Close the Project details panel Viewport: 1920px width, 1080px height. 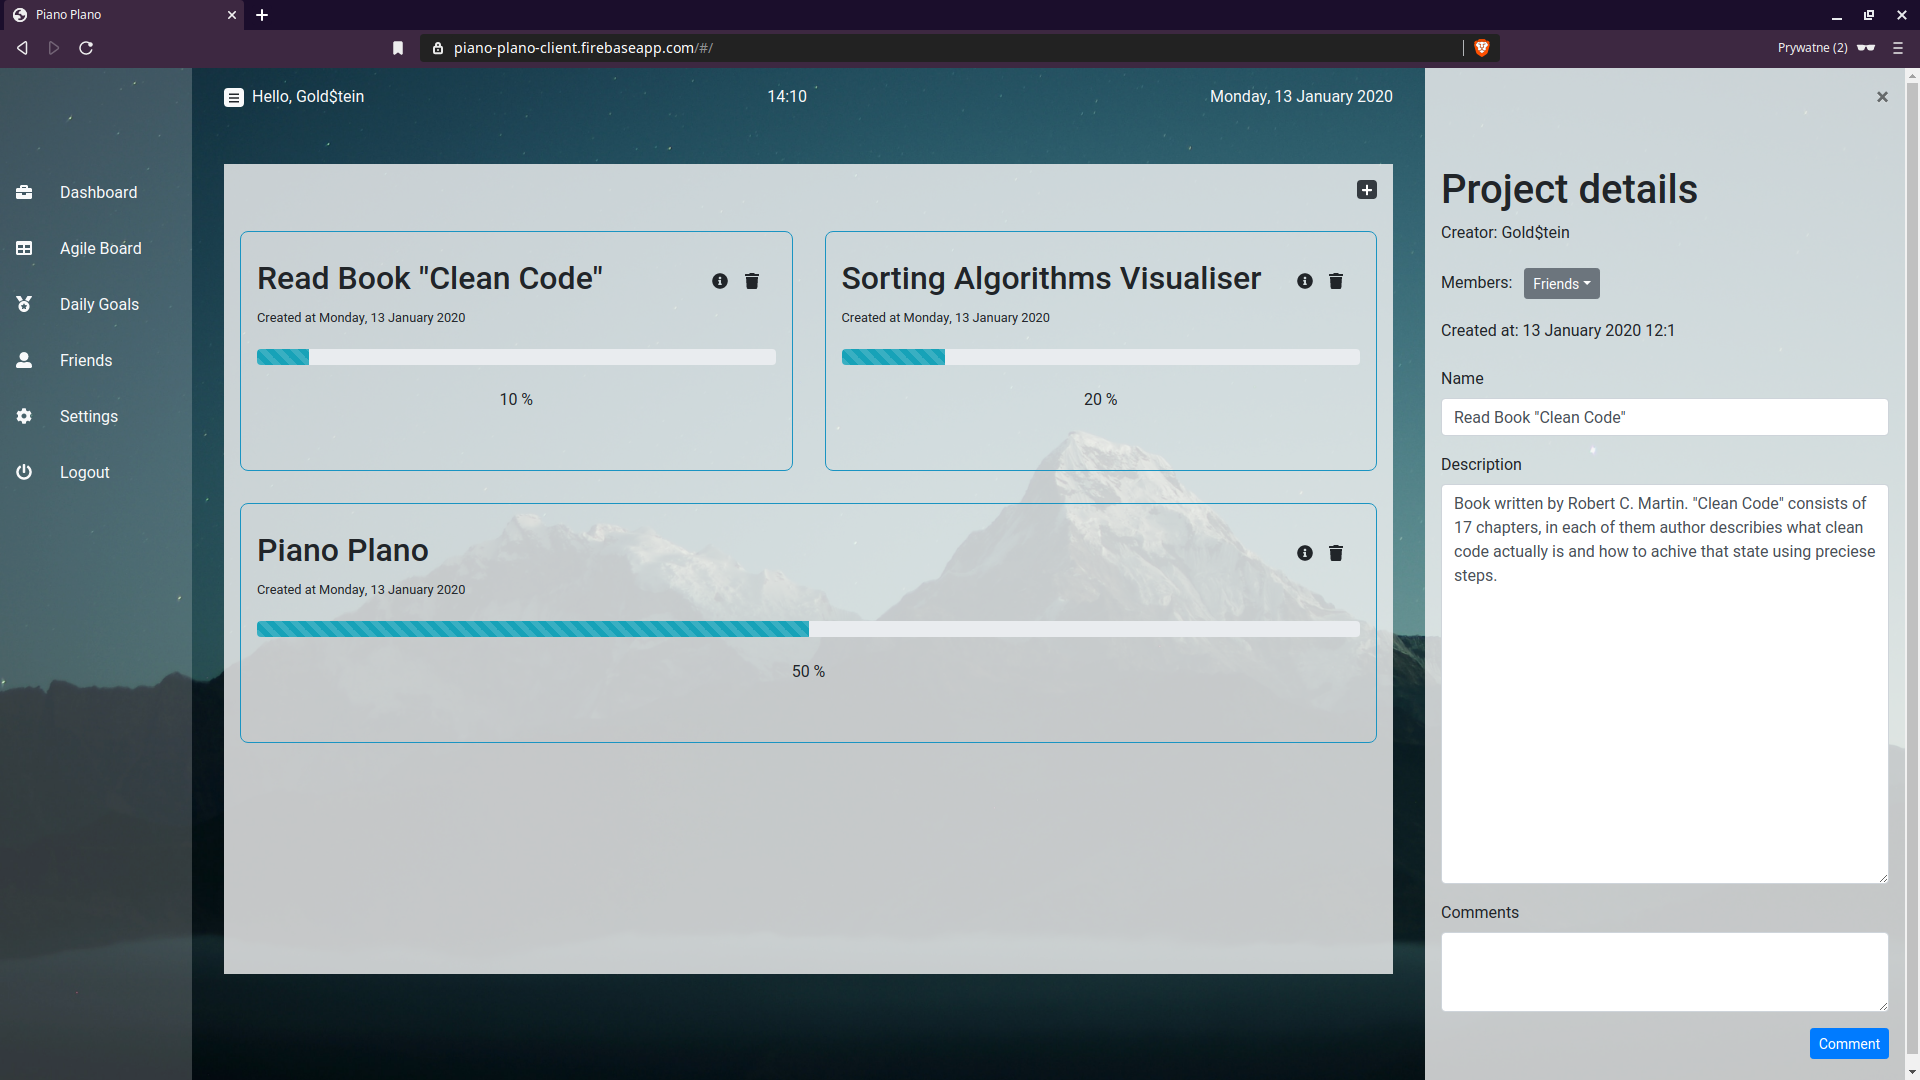(x=1882, y=97)
